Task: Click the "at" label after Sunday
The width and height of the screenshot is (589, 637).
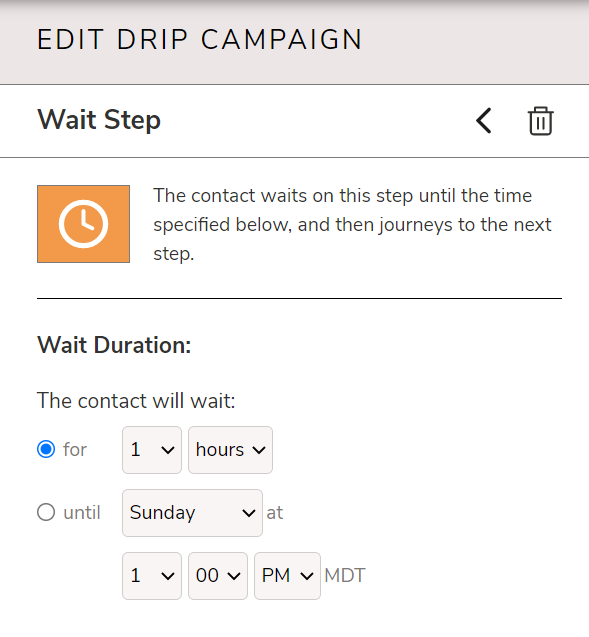Action: (x=275, y=513)
